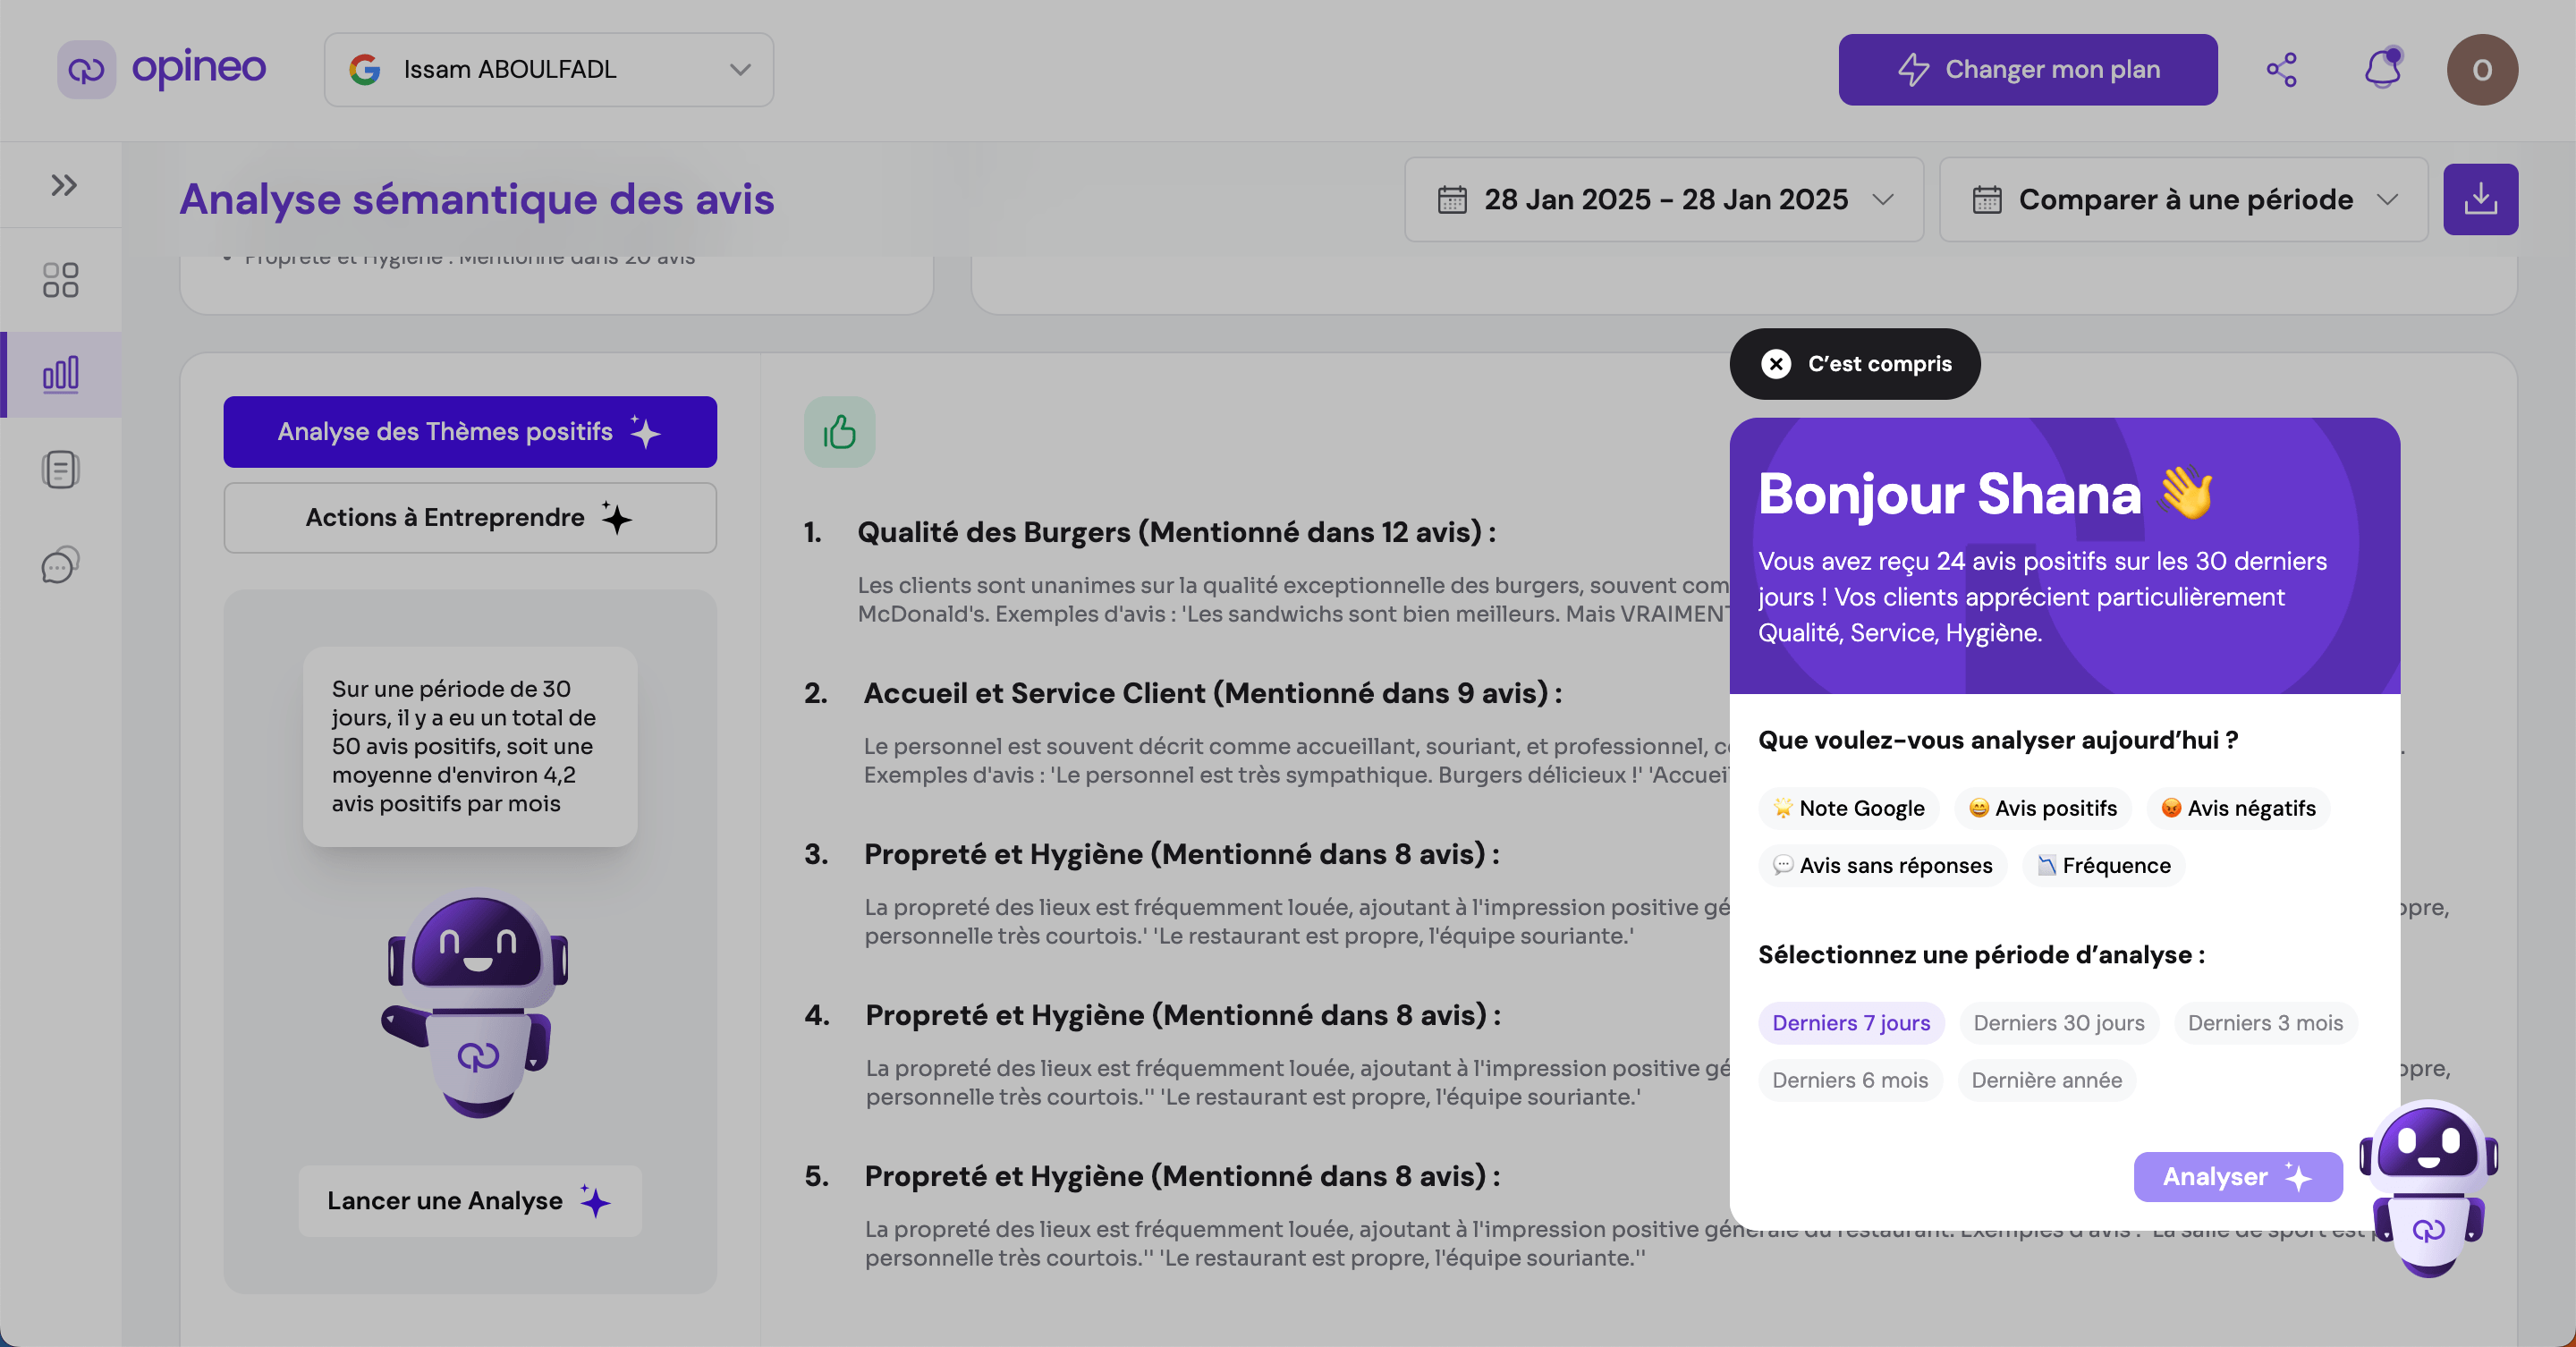Open the chat bubble icon in sidebar
Viewport: 2576px width, 1347px height.
(x=60, y=564)
